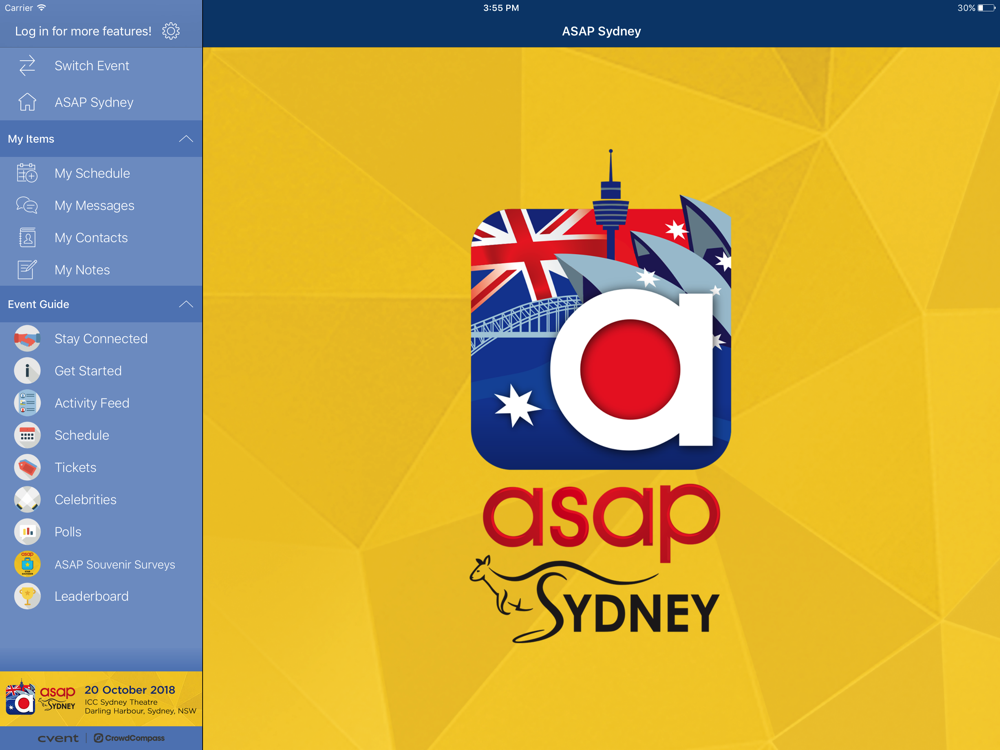Open ASAP Souvenir Surveys

coord(101,564)
